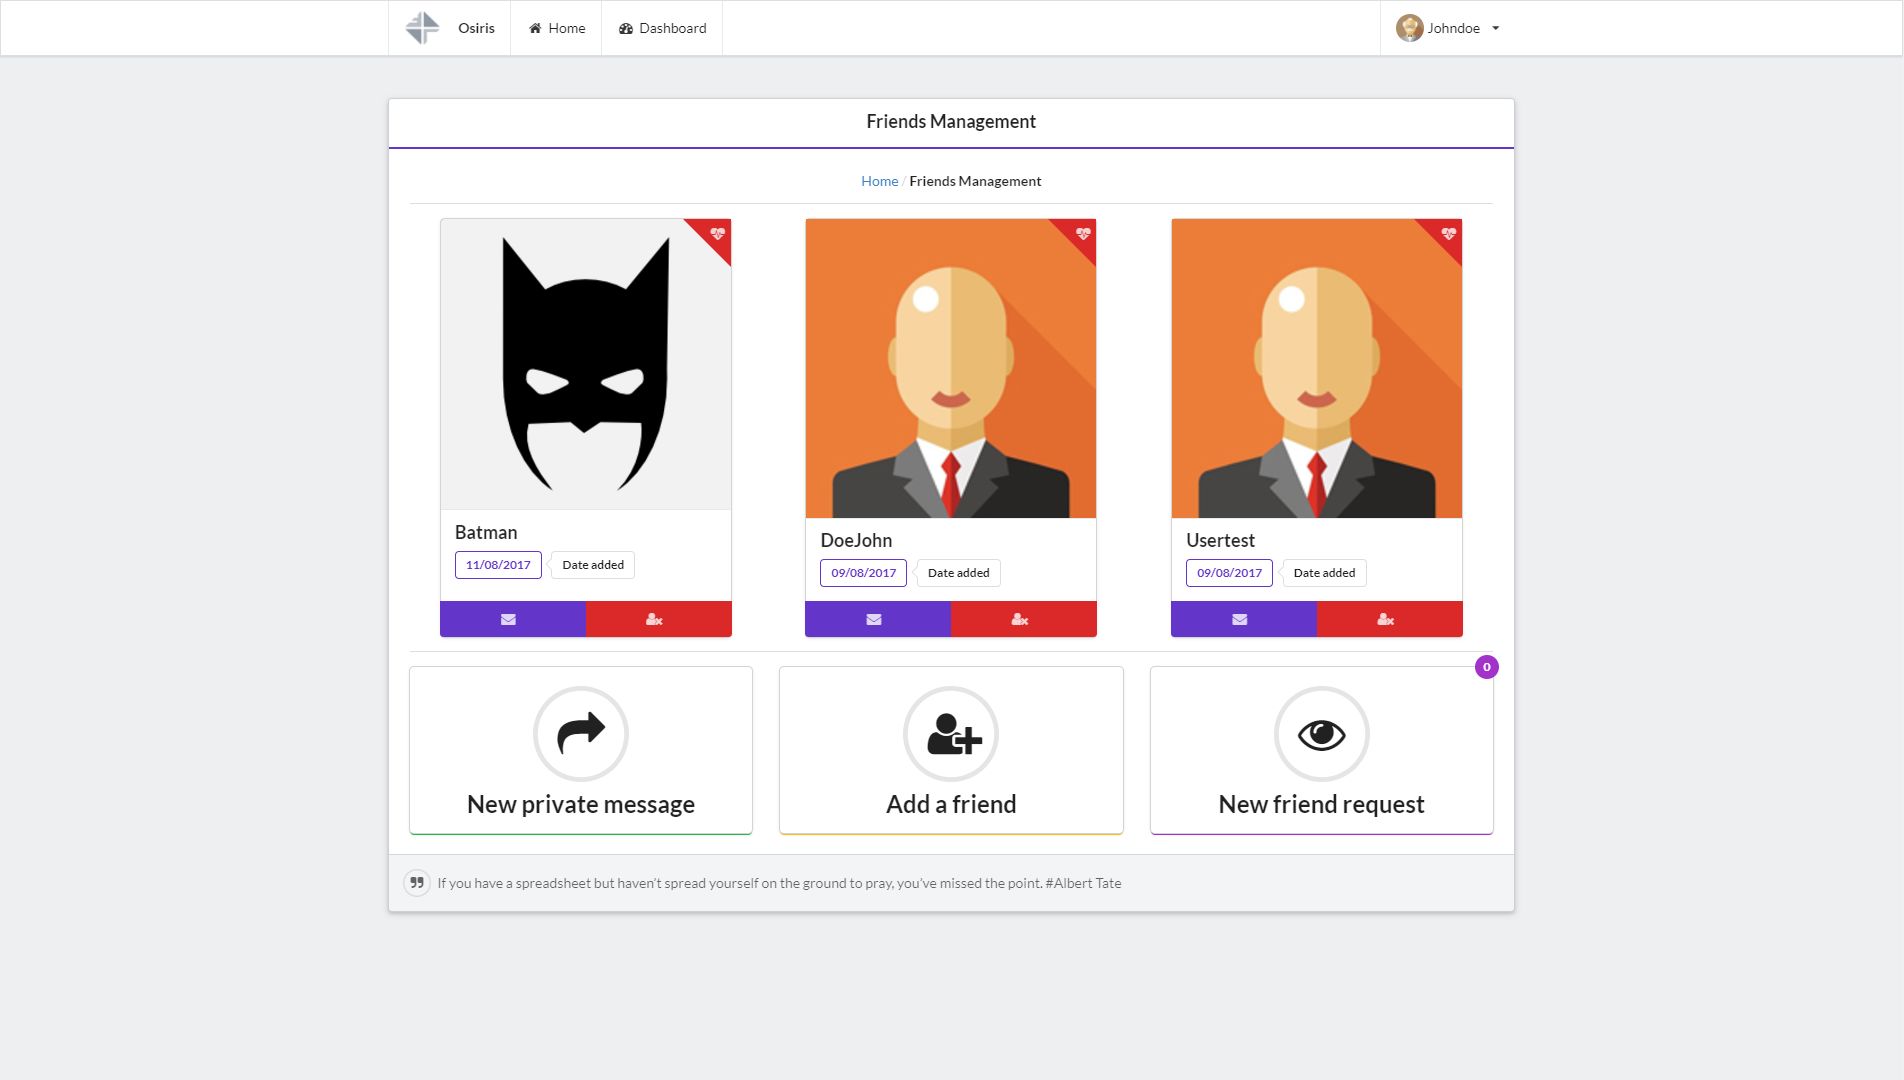Click the Usertest name

[1220, 541]
